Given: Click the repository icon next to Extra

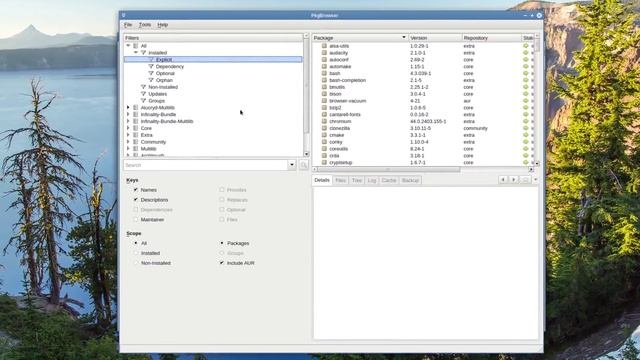Looking at the screenshot, I should [136, 135].
